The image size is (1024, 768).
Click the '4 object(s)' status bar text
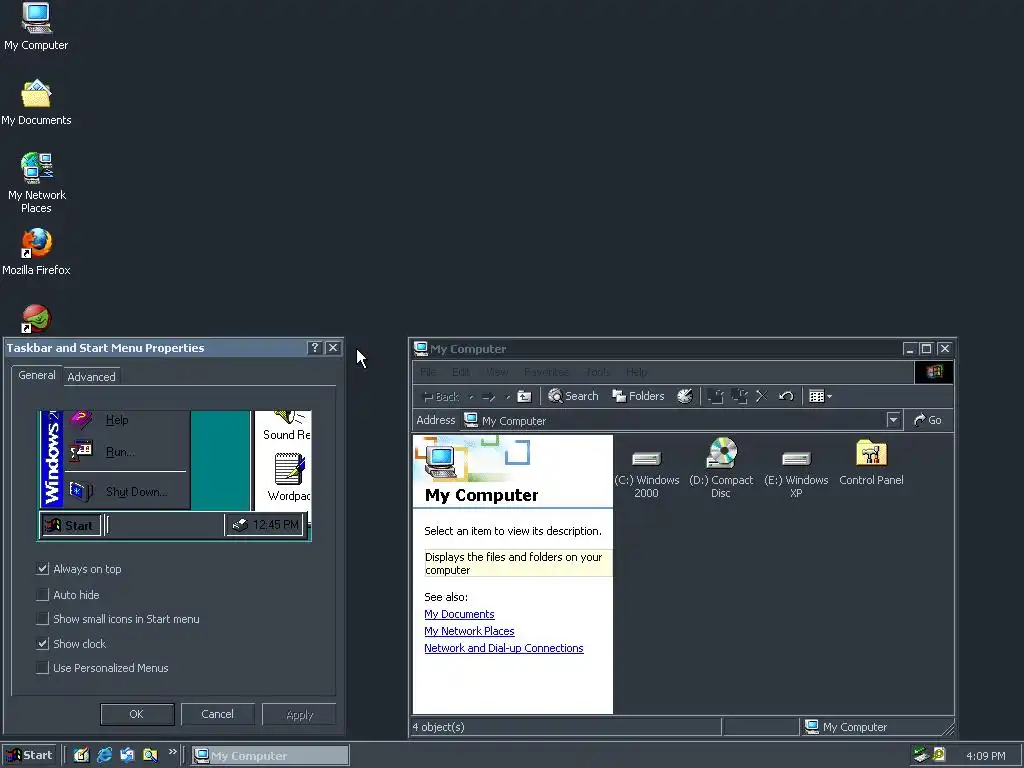pyautogui.click(x=438, y=727)
